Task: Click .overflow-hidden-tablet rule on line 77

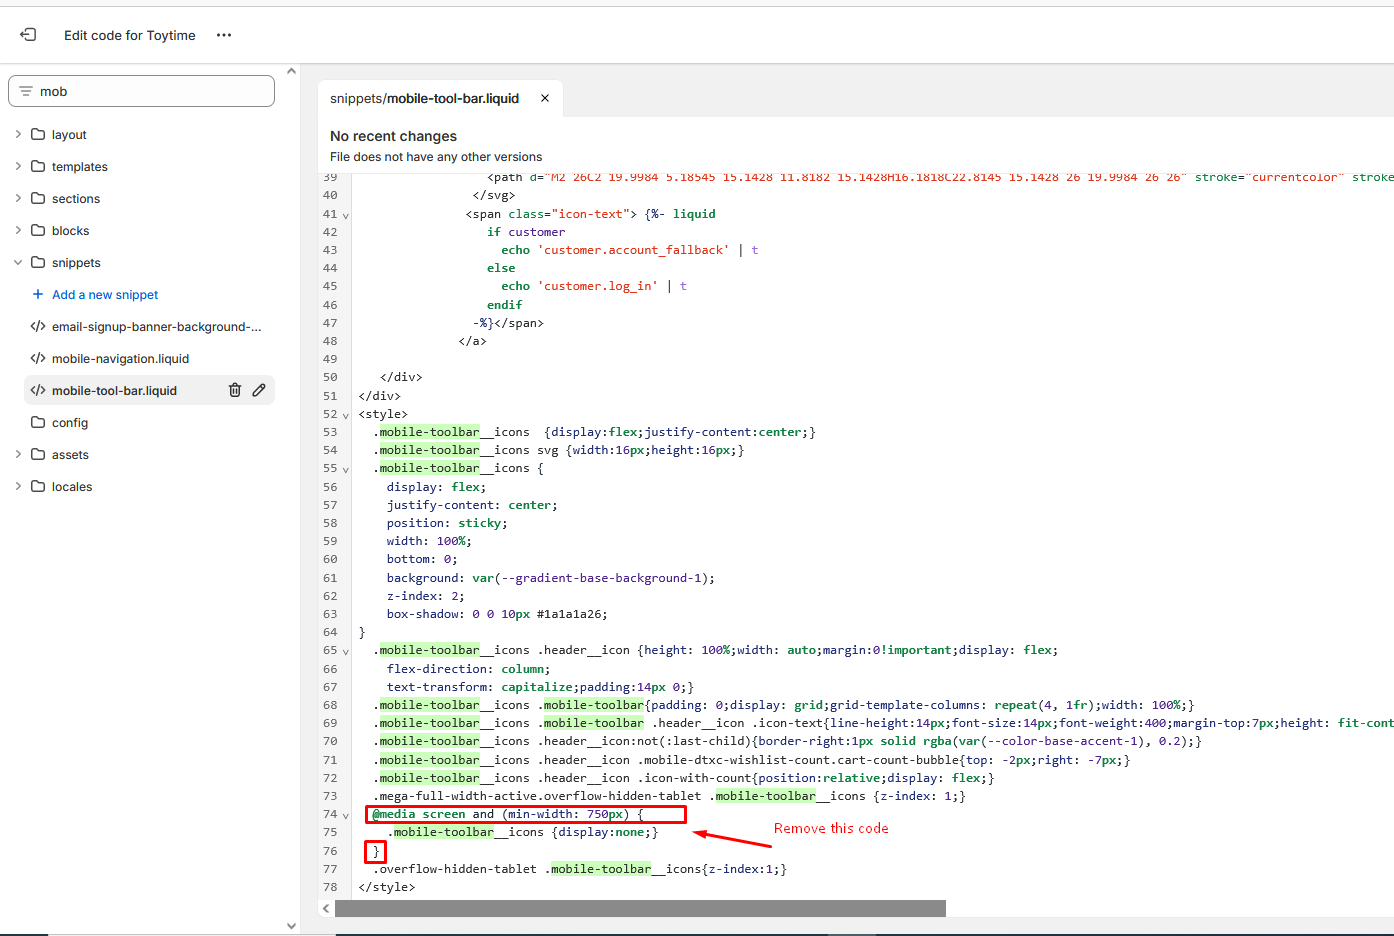Action: coord(580,869)
